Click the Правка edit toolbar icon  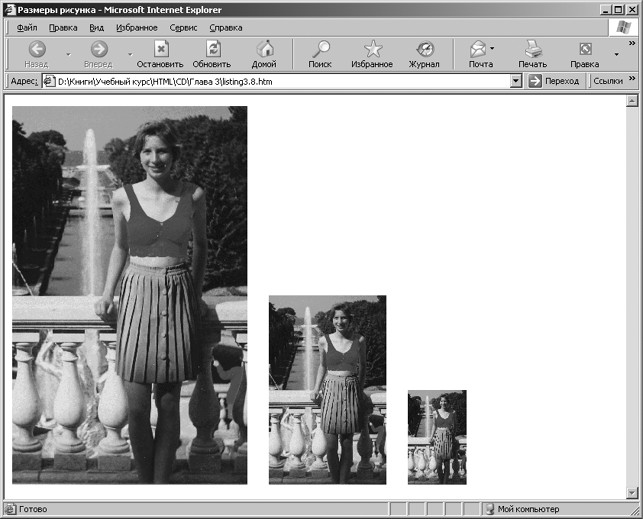point(585,49)
